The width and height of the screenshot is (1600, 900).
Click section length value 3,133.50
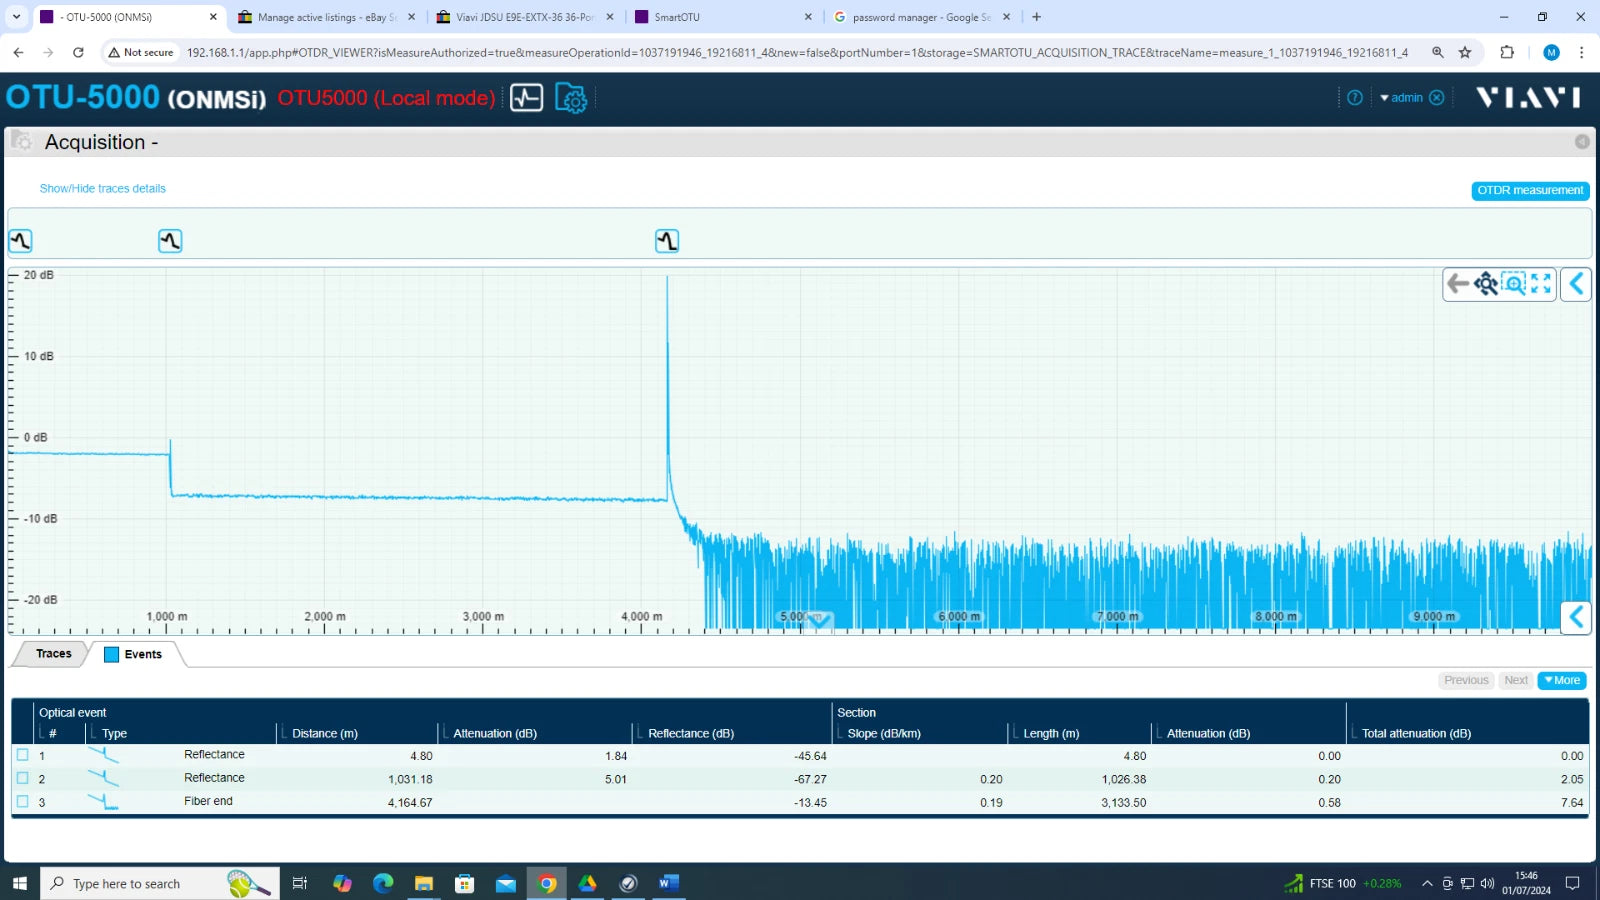[x=1124, y=803]
